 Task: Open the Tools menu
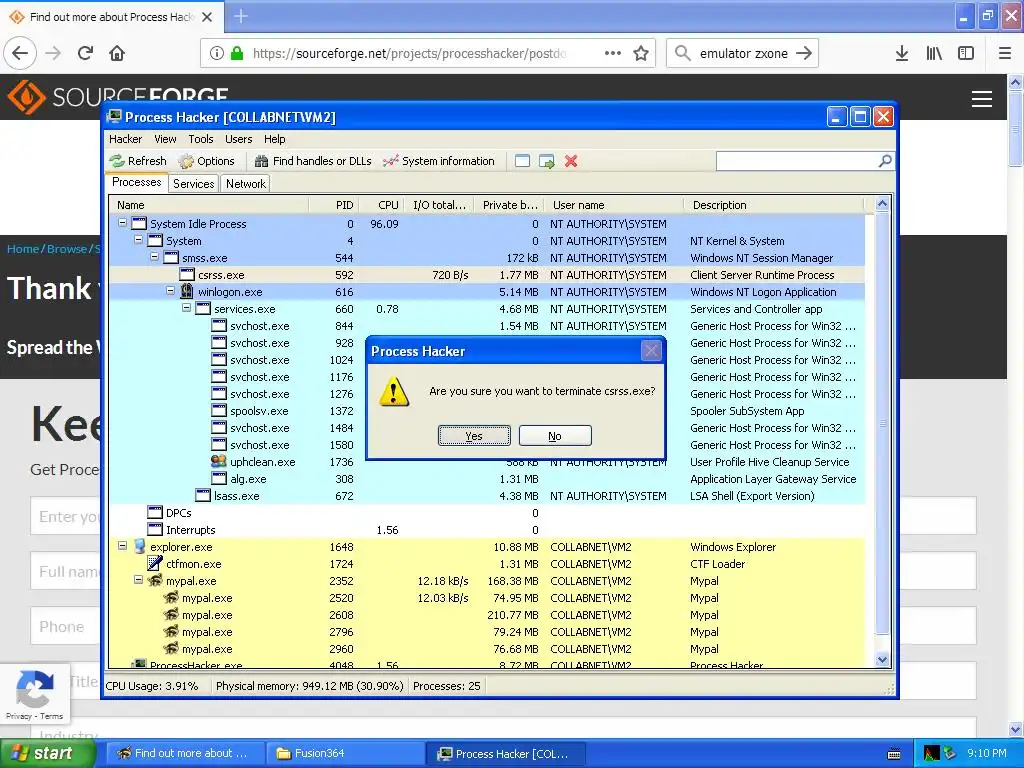coord(200,139)
